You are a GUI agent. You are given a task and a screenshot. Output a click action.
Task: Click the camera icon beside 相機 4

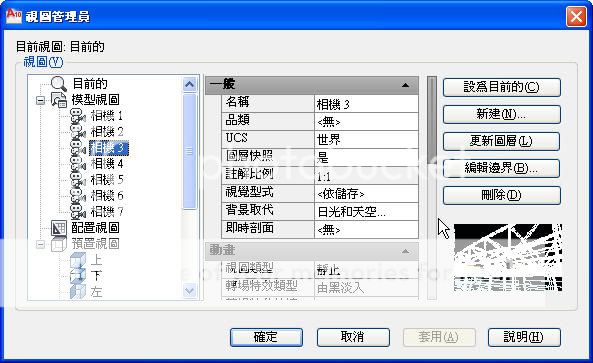click(78, 164)
